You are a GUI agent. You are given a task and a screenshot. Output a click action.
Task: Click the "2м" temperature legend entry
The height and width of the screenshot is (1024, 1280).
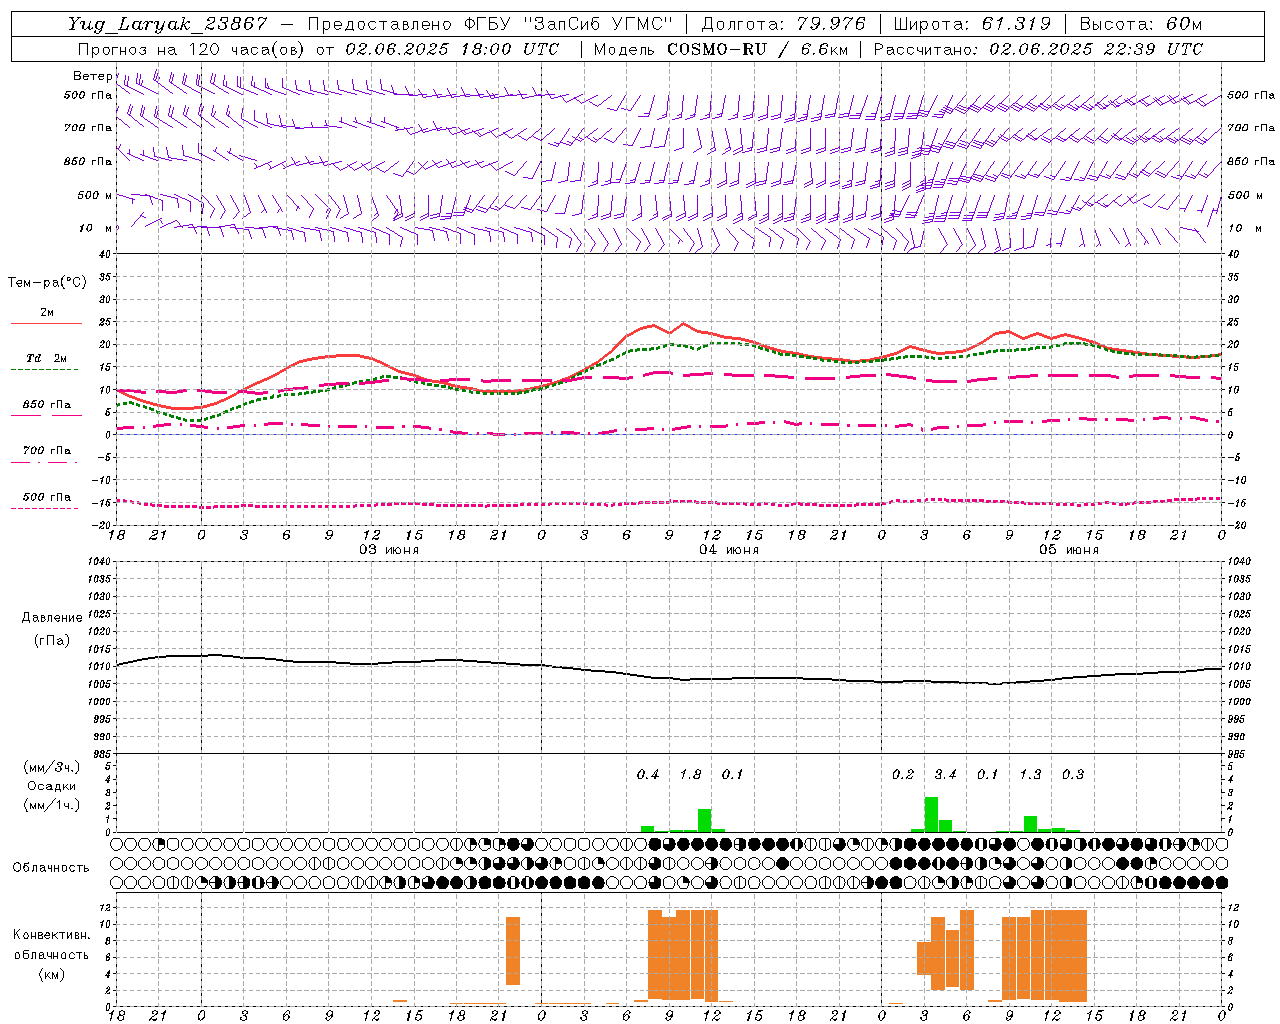[47, 313]
